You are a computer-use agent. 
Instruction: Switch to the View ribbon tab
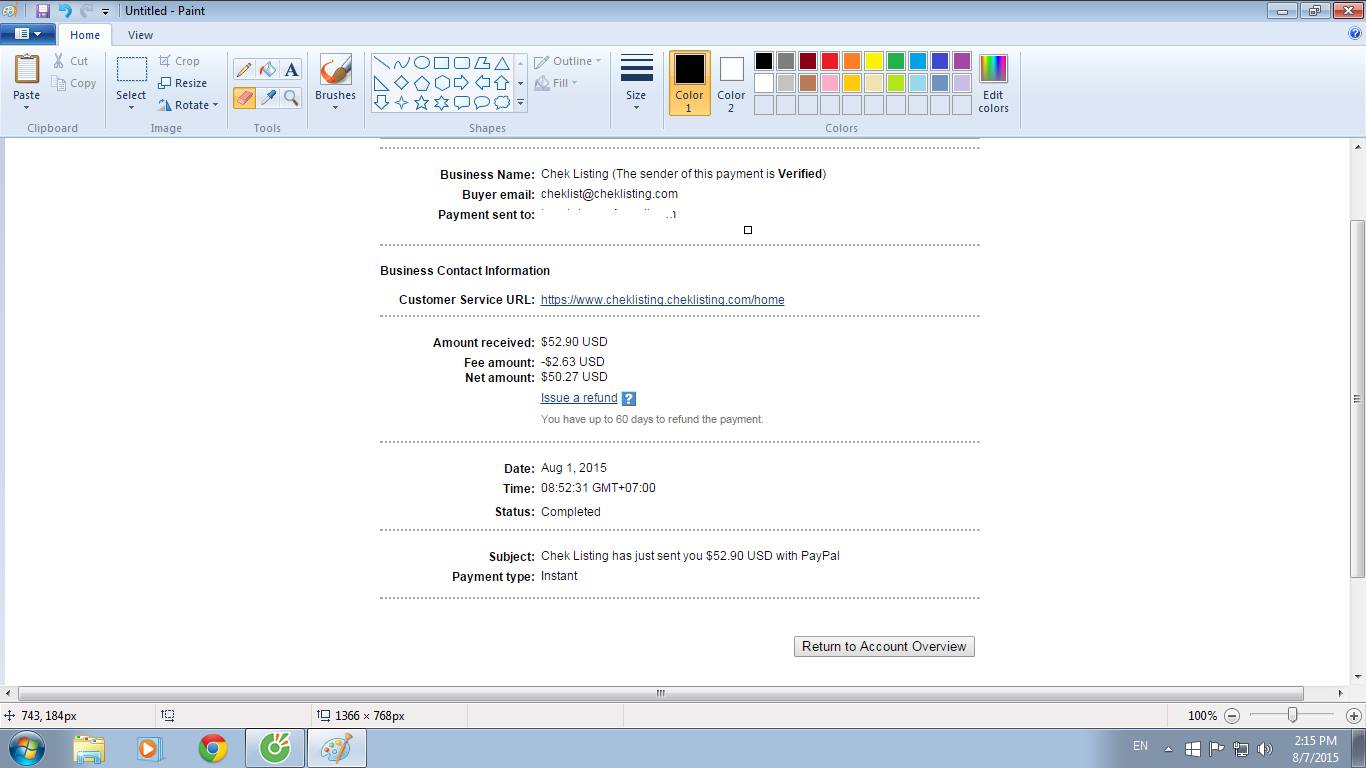coord(140,34)
